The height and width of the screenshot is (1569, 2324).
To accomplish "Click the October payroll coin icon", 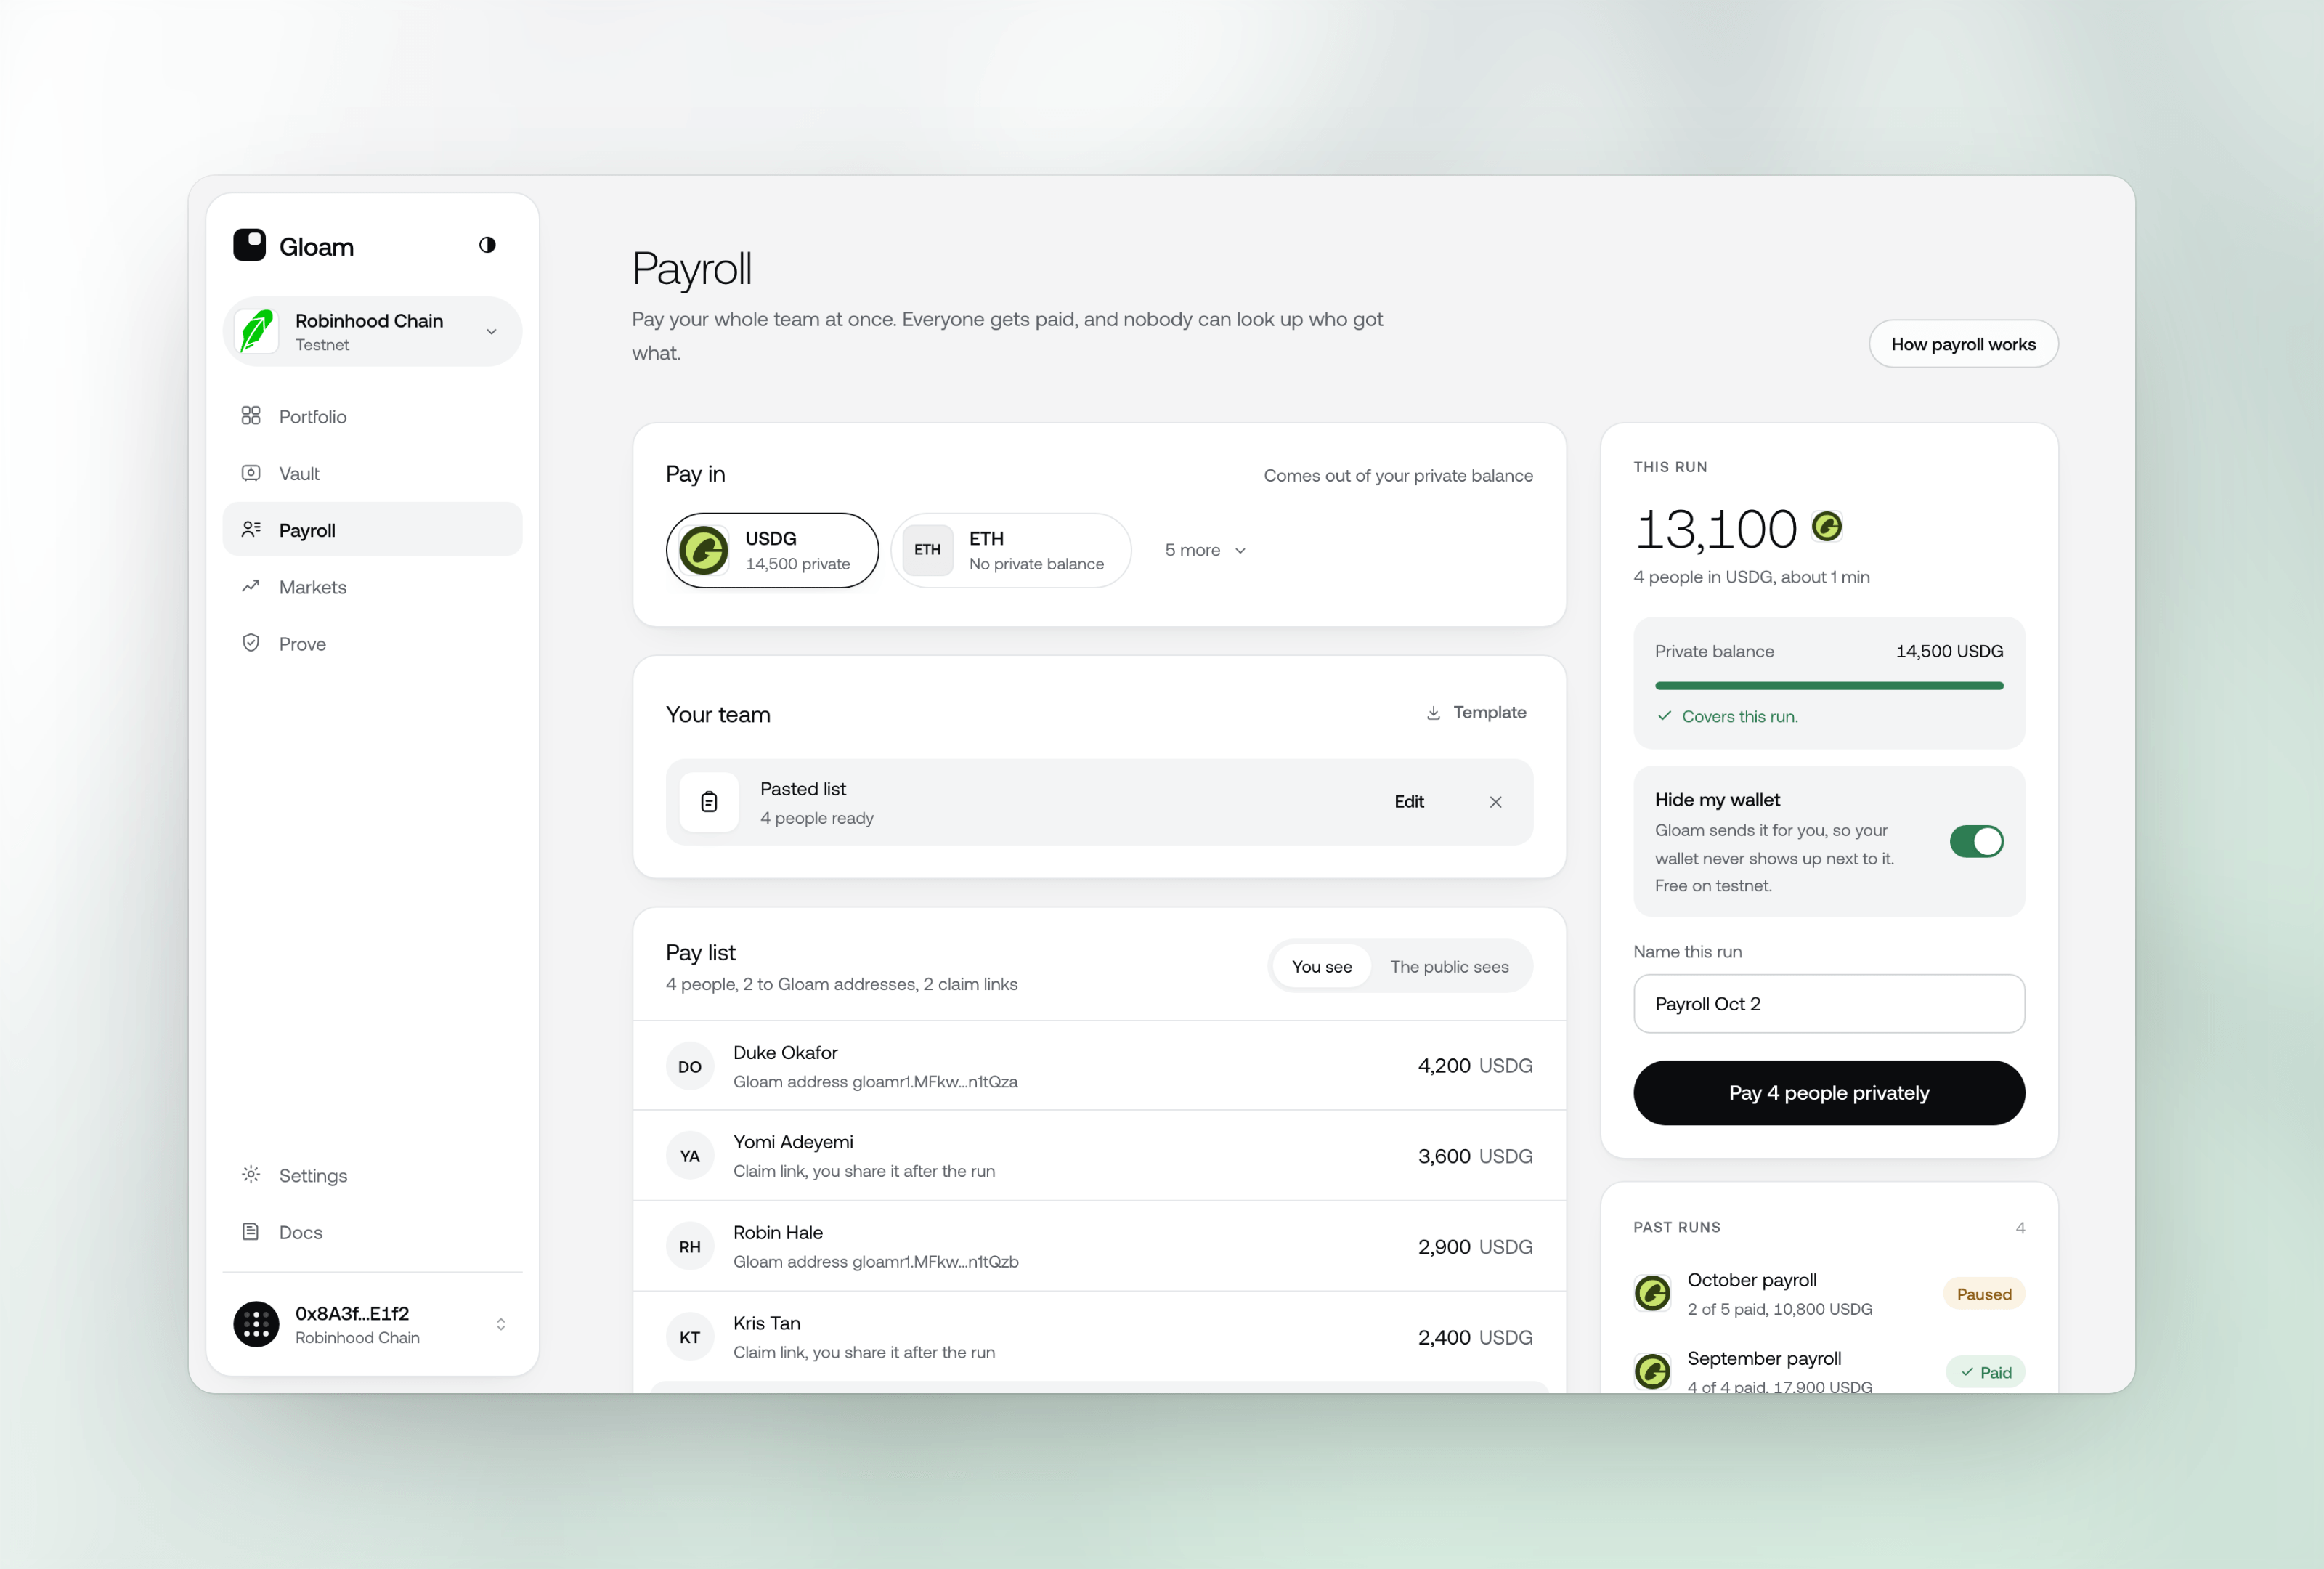I will pyautogui.click(x=1653, y=1293).
